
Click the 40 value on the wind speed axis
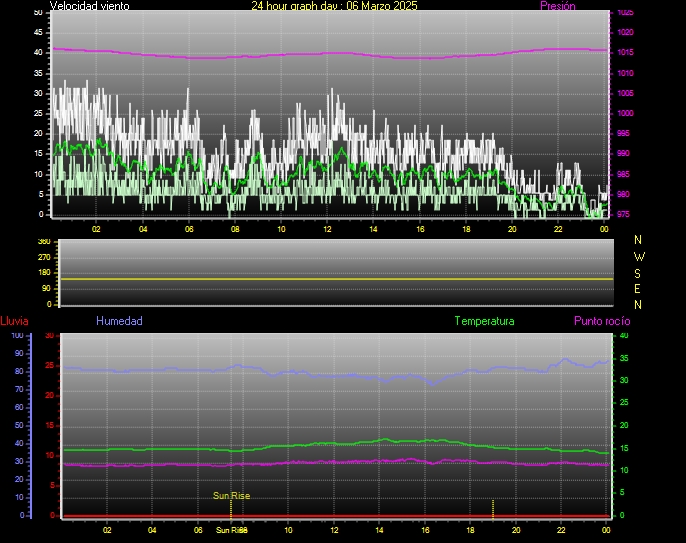coord(38,53)
